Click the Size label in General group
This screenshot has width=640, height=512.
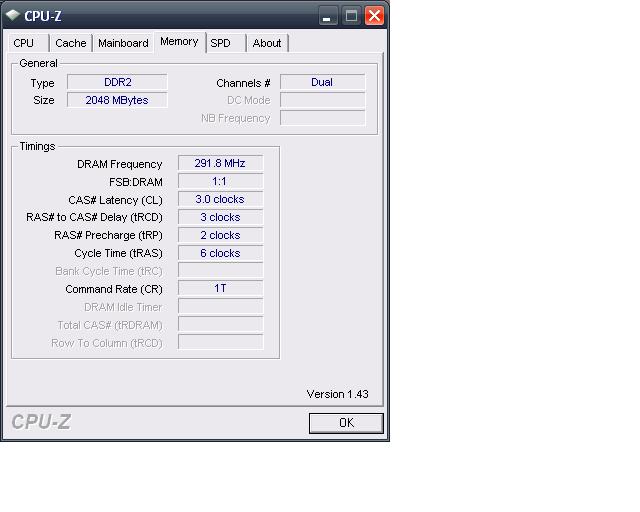point(44,100)
